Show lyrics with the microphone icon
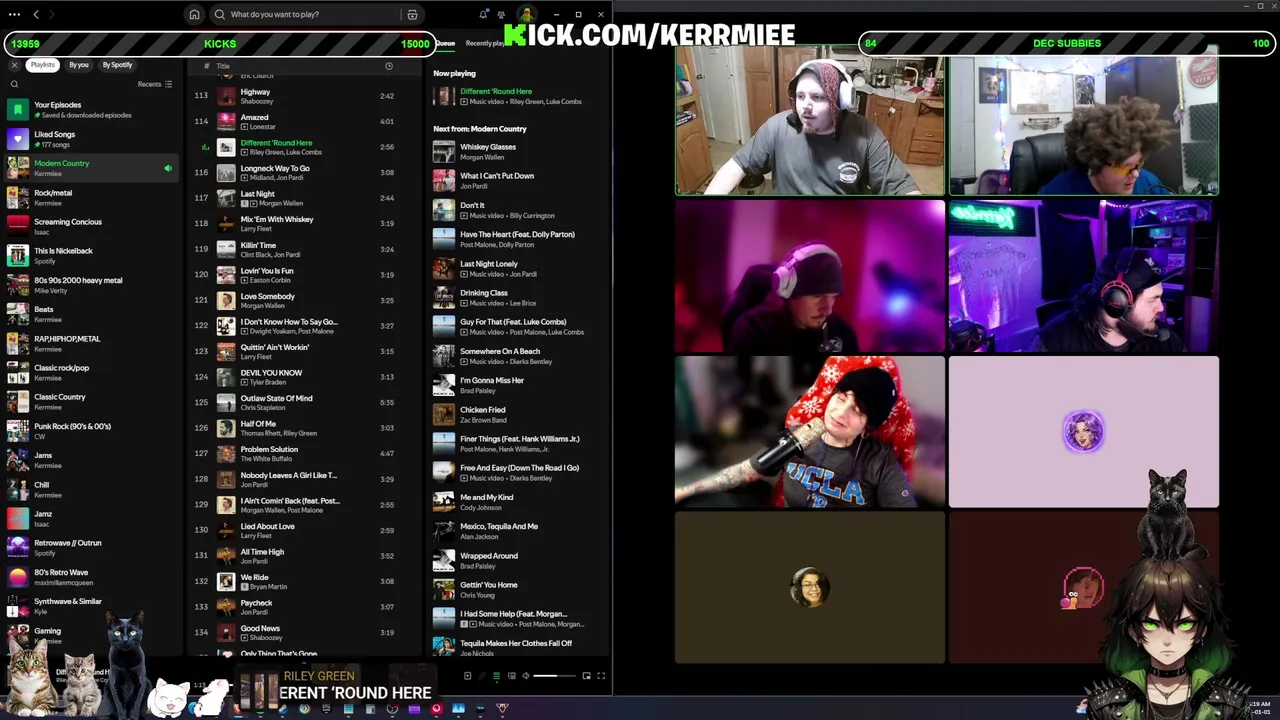 pos(482,676)
